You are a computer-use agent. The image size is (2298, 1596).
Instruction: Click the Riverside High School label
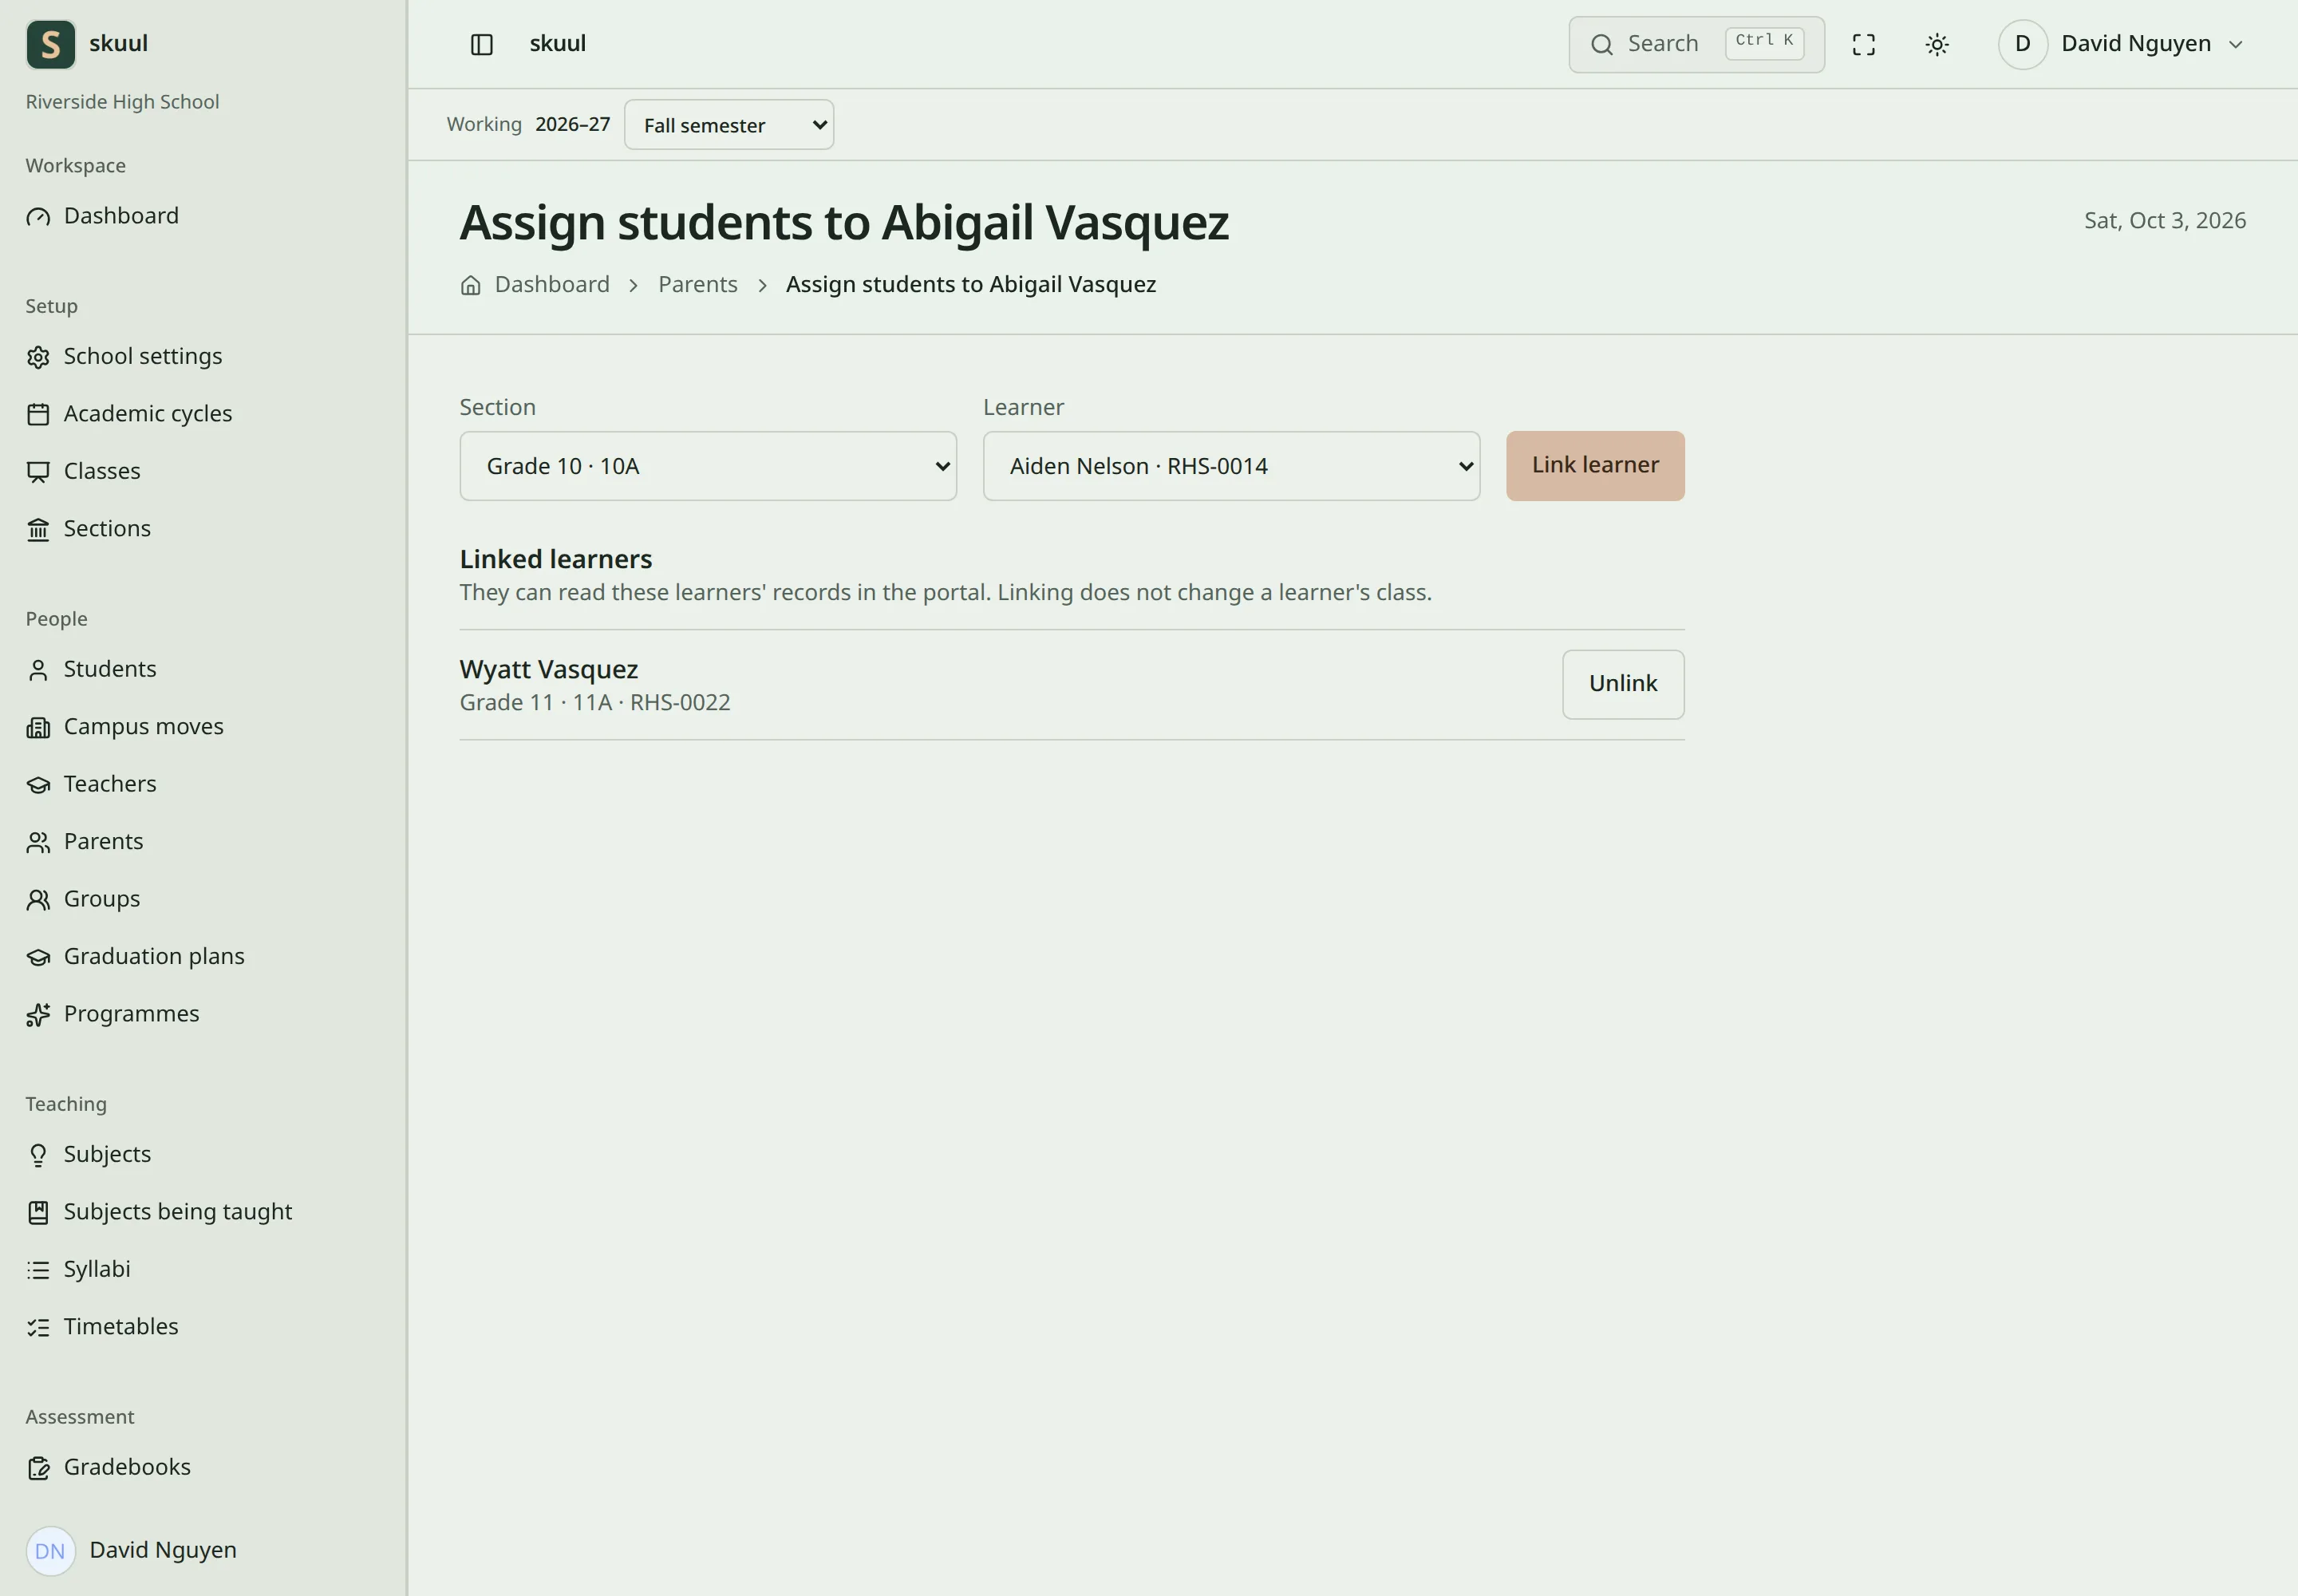(122, 102)
